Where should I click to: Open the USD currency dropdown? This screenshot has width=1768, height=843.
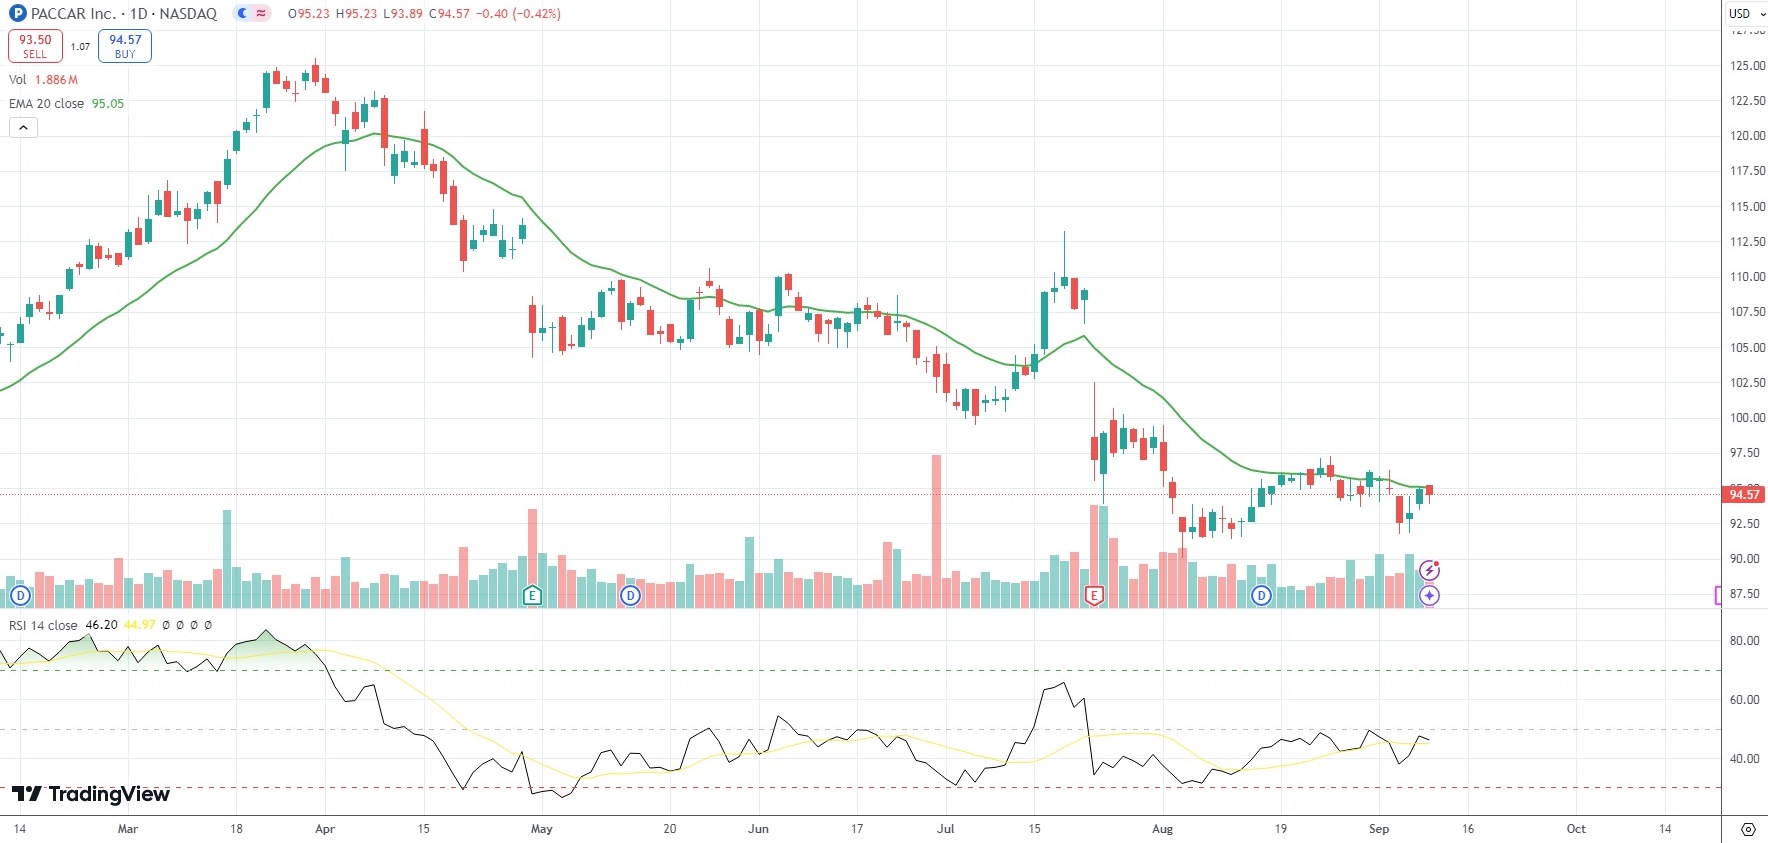pyautogui.click(x=1746, y=13)
